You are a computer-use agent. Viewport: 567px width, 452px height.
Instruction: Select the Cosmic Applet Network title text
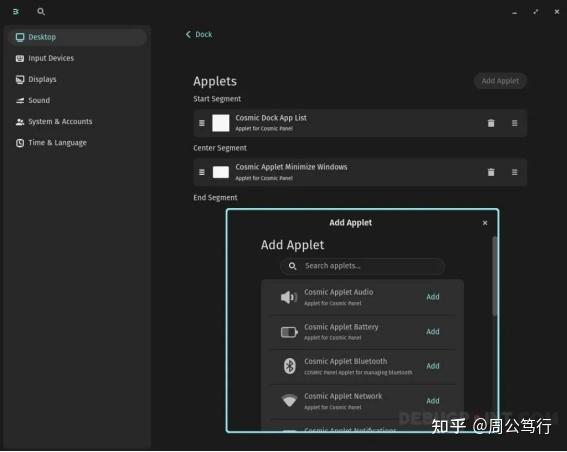(343, 396)
